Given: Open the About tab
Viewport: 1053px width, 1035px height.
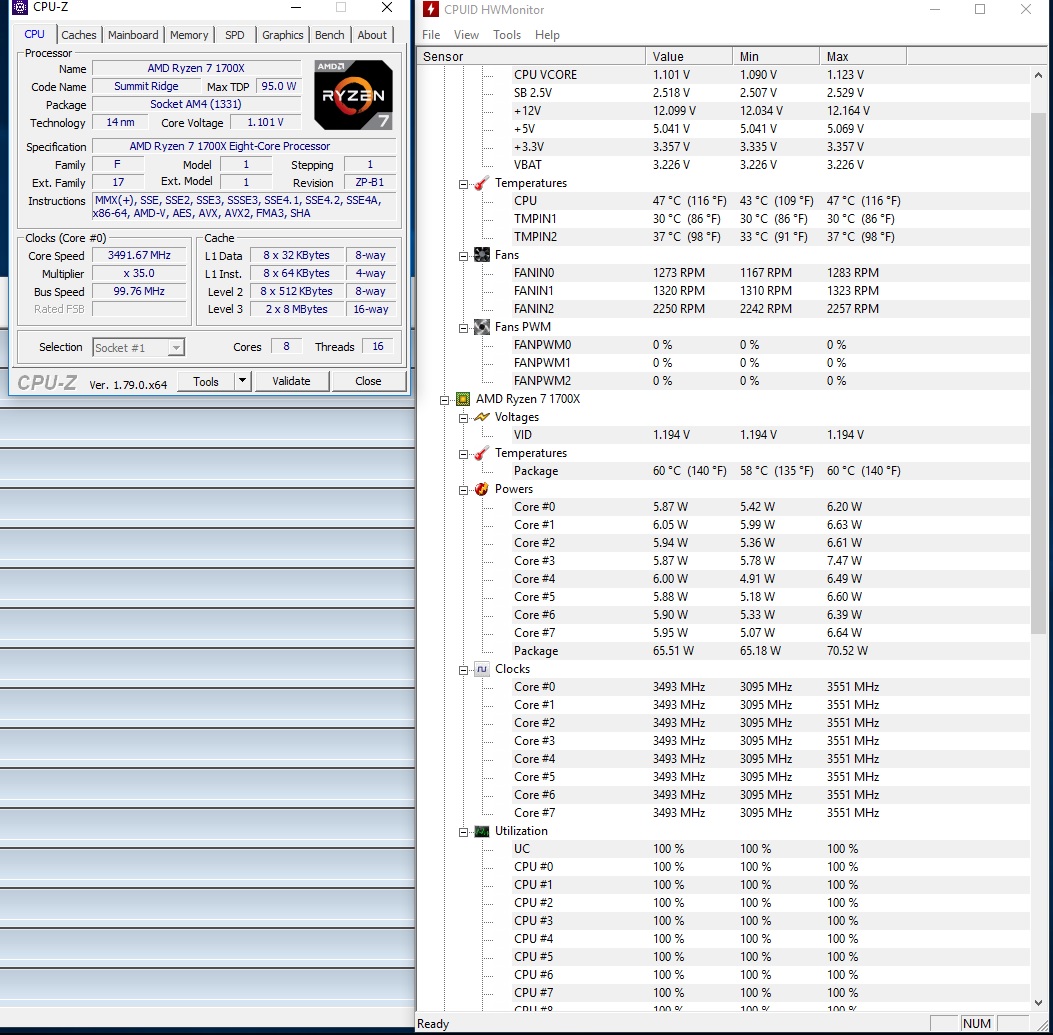Looking at the screenshot, I should (x=372, y=35).
